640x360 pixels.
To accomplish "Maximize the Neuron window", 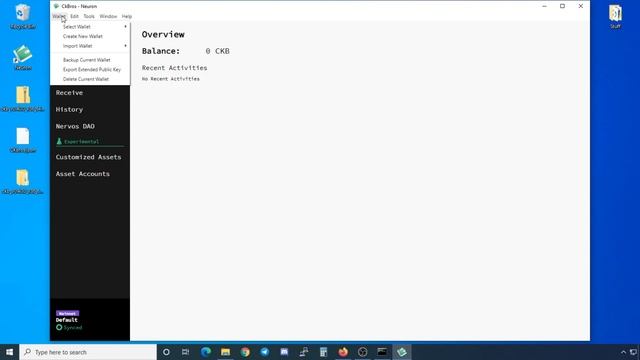I will [562, 6].
